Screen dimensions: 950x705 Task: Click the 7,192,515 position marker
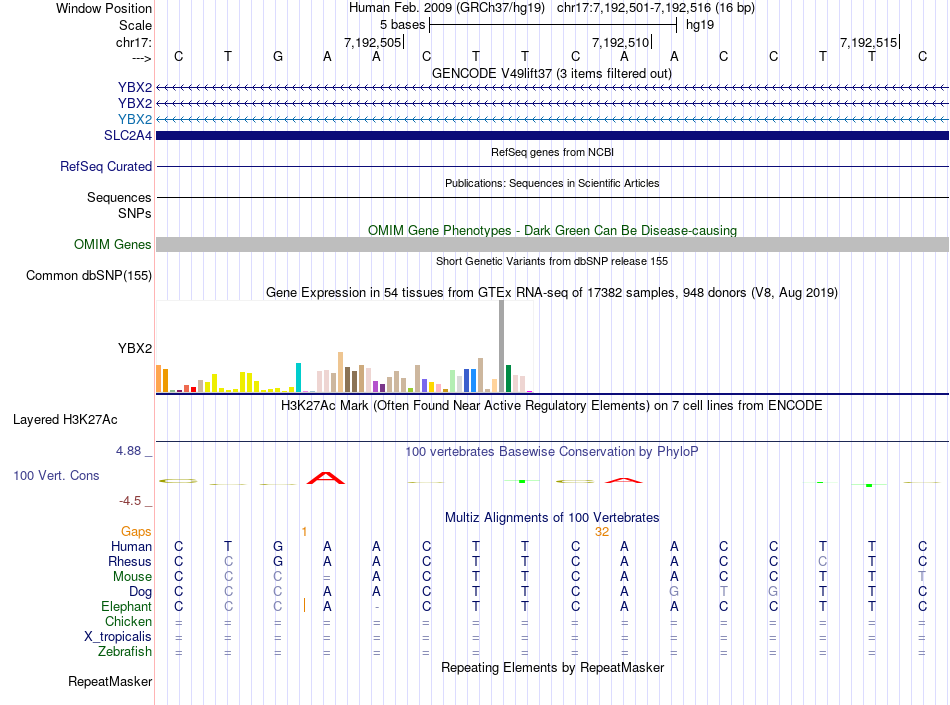point(869,42)
